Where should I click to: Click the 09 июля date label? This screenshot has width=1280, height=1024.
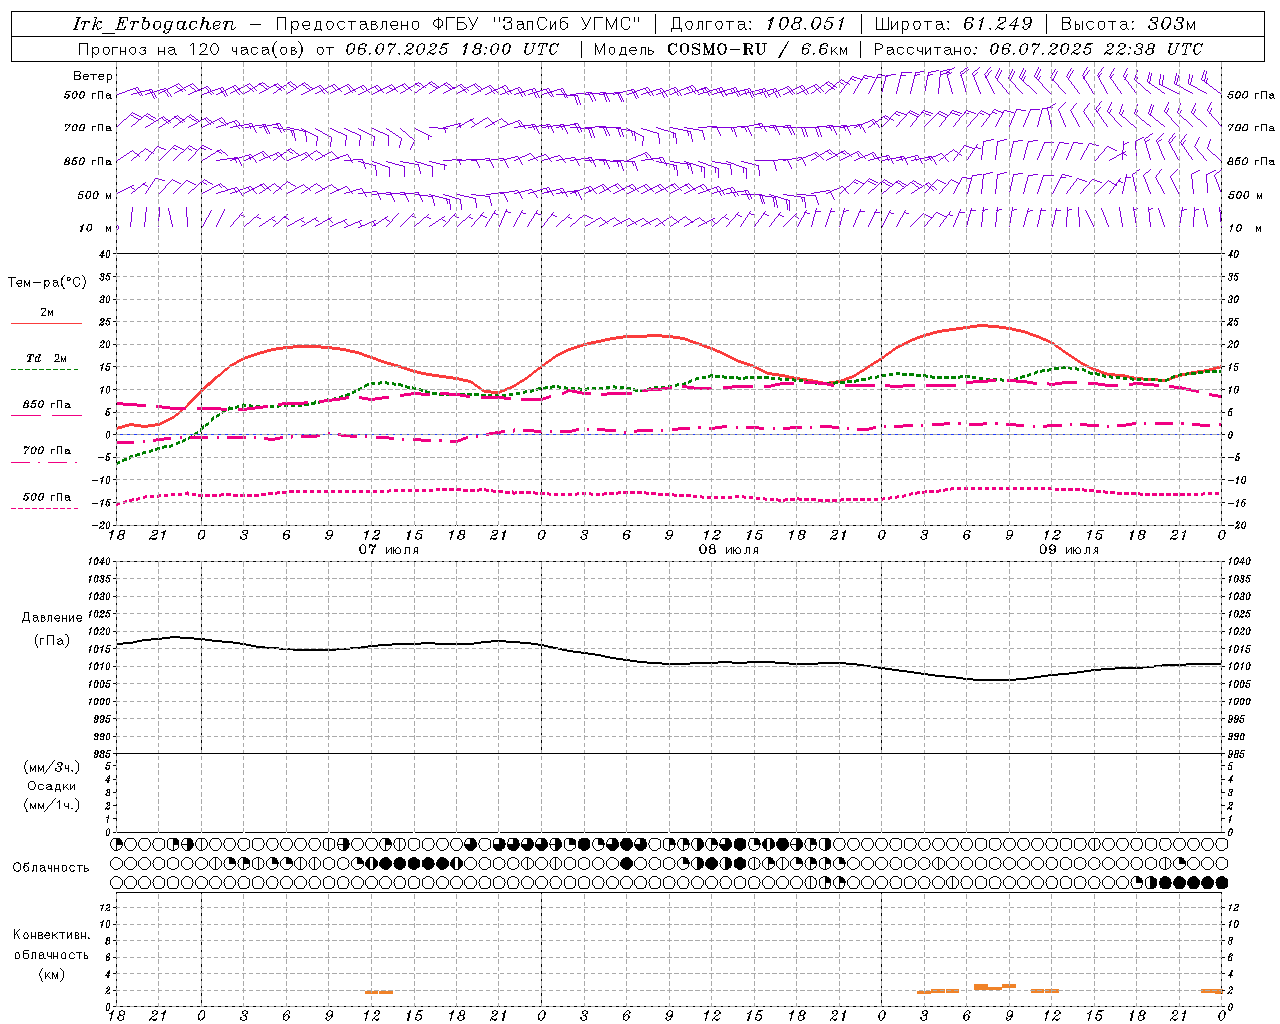click(x=1069, y=550)
